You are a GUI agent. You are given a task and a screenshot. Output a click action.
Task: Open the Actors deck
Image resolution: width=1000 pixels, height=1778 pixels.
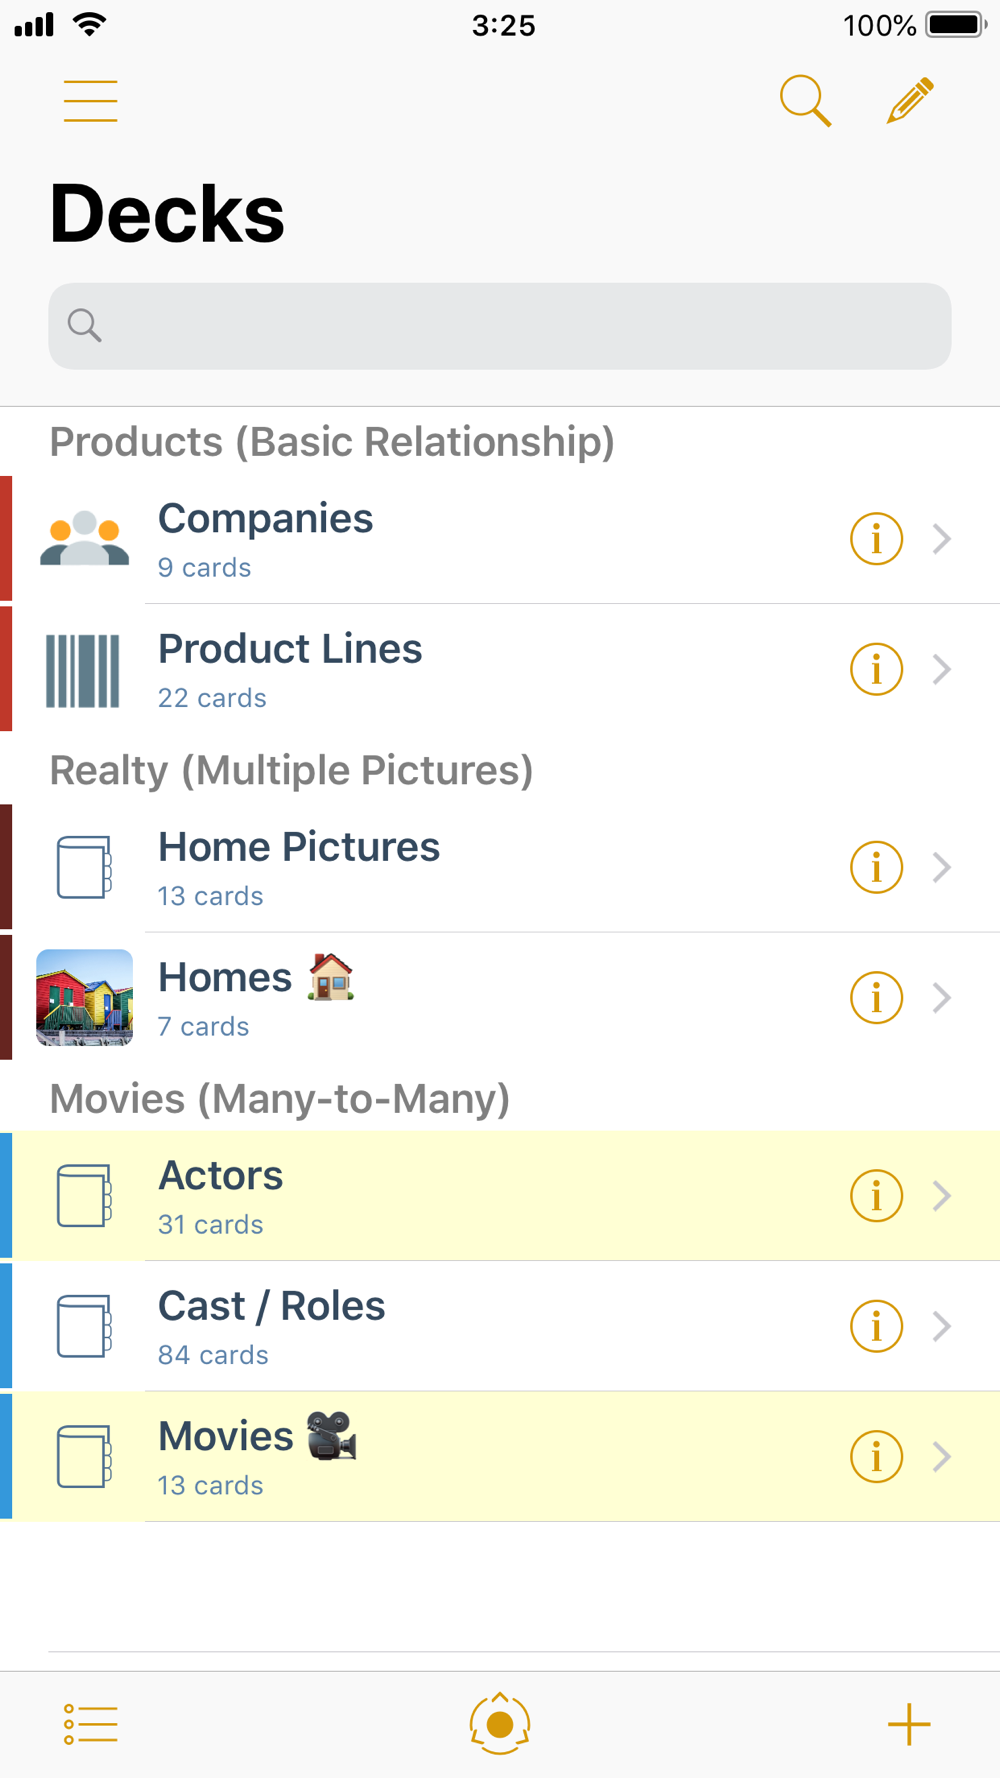click(221, 1176)
